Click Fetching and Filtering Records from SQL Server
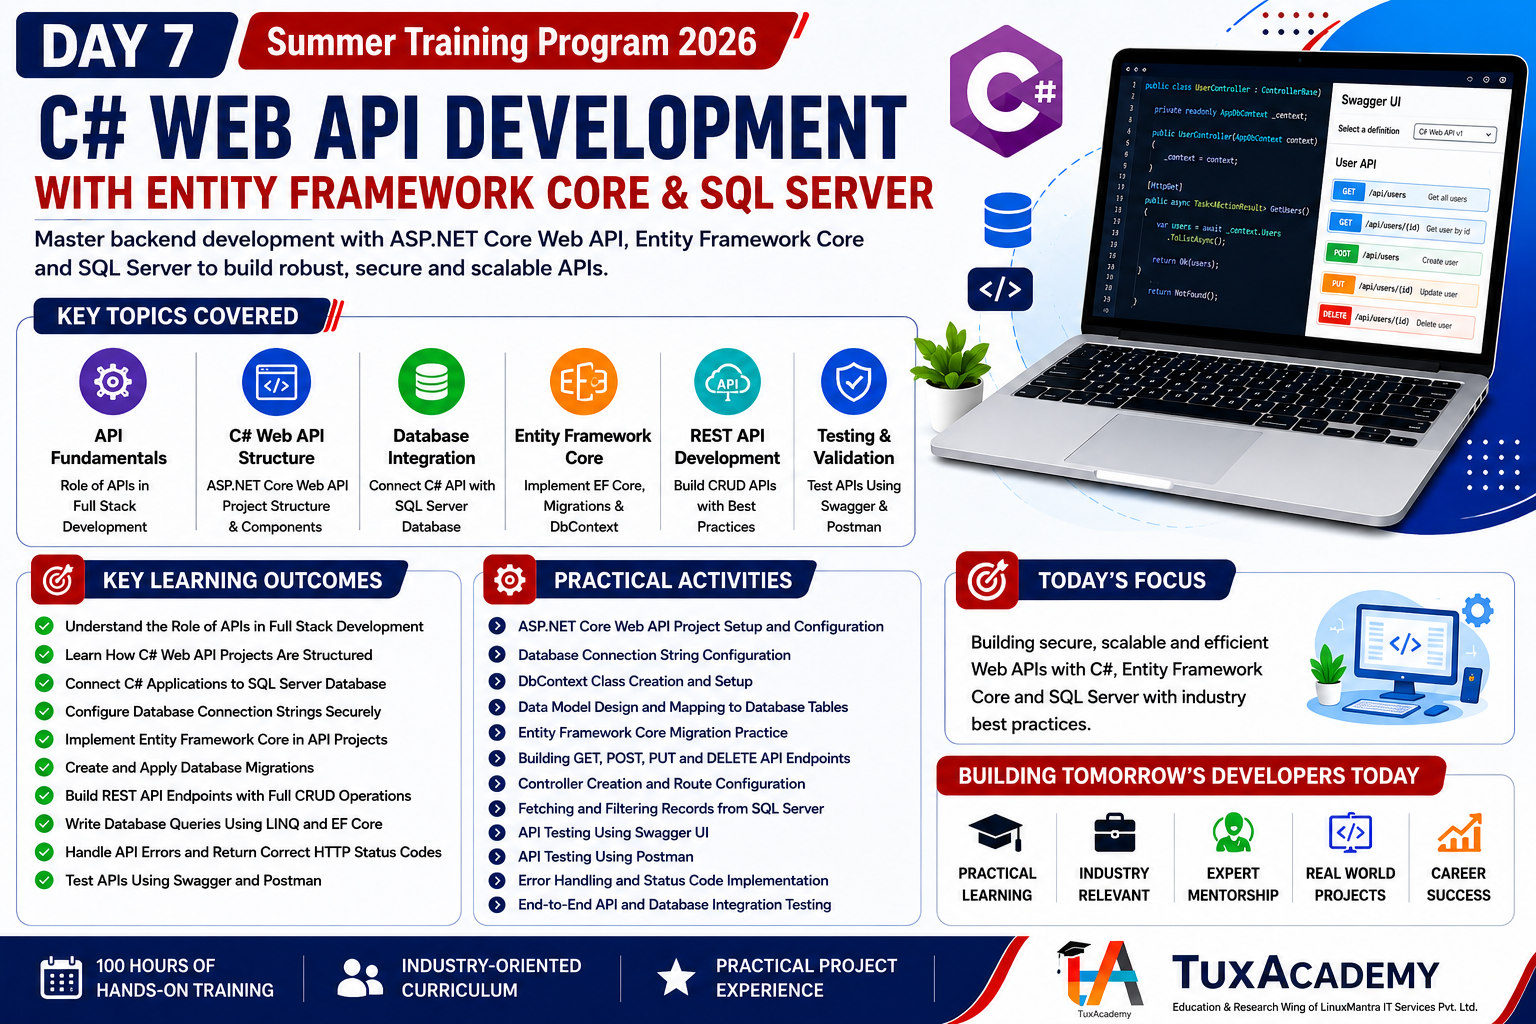Image resolution: width=1536 pixels, height=1024 pixels. [x=671, y=808]
